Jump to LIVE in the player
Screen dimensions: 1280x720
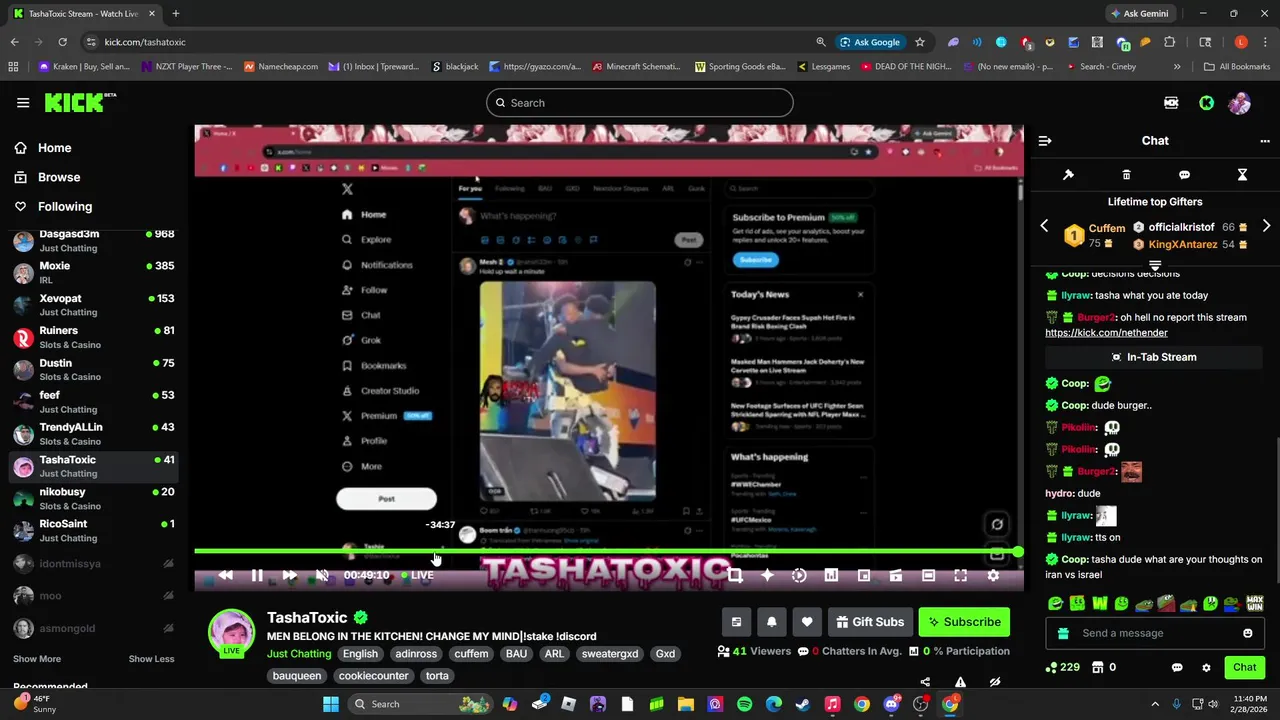click(x=417, y=575)
